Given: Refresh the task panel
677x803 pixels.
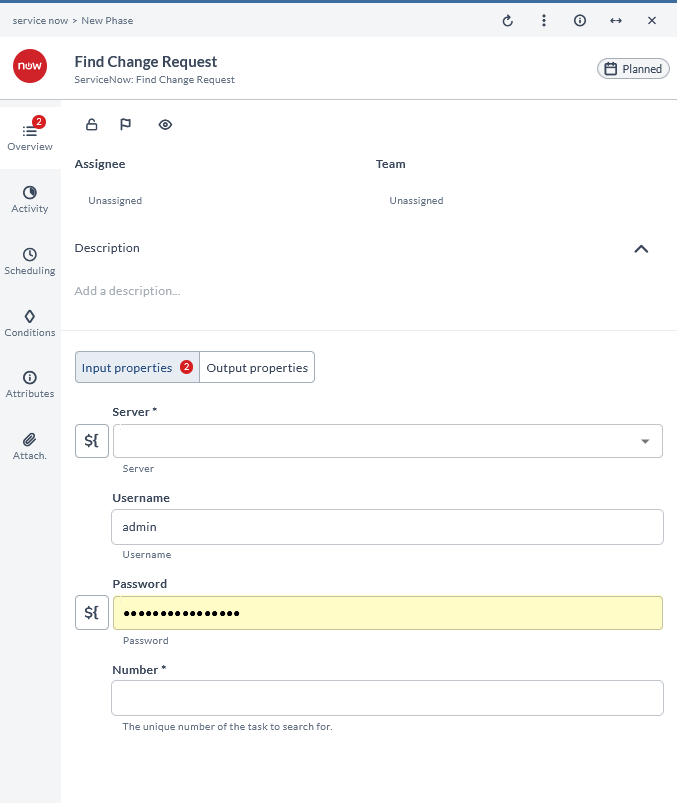Looking at the screenshot, I should pos(507,20).
